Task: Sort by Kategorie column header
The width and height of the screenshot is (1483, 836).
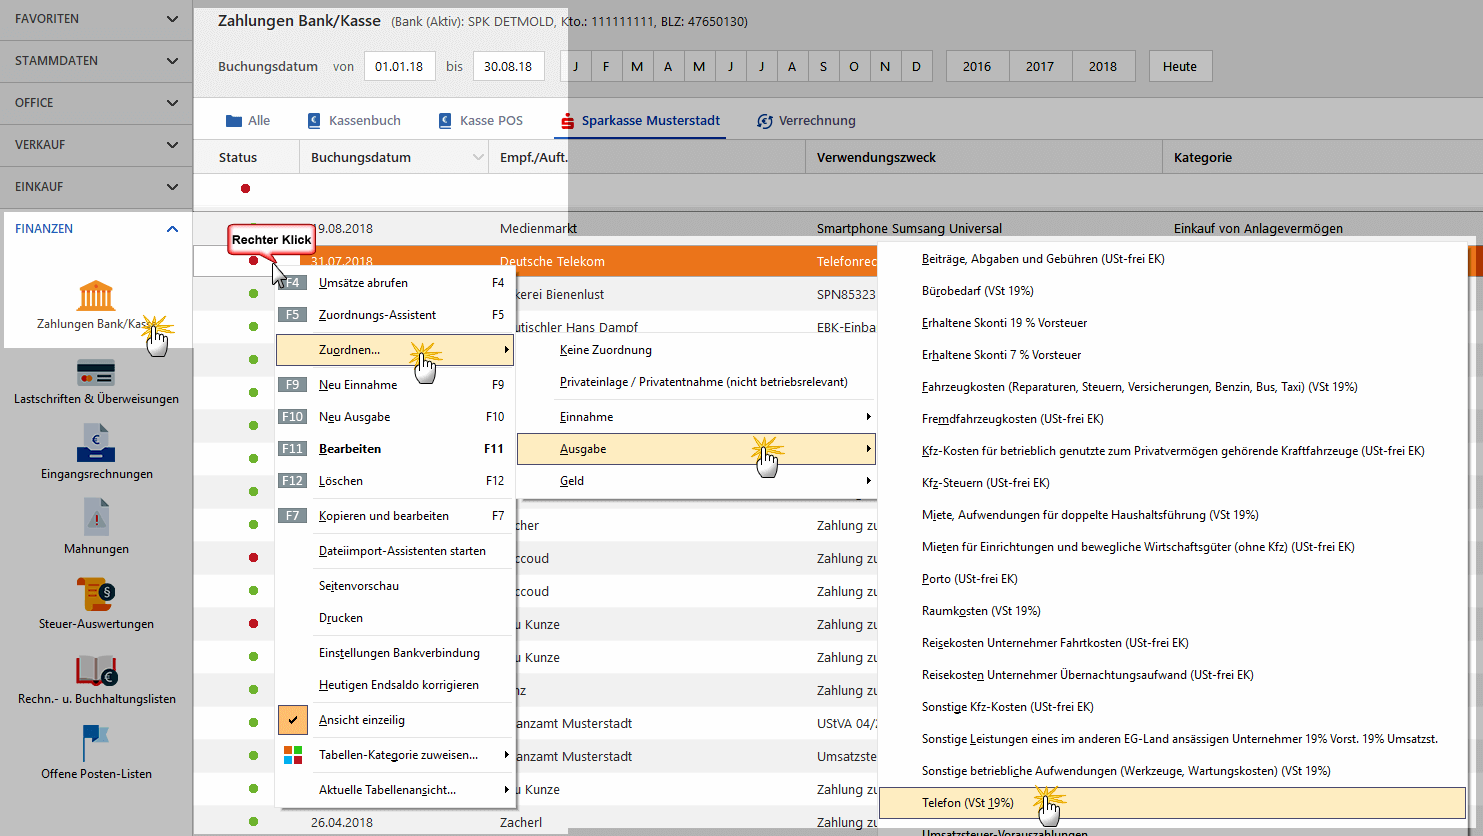Action: coord(1322,158)
